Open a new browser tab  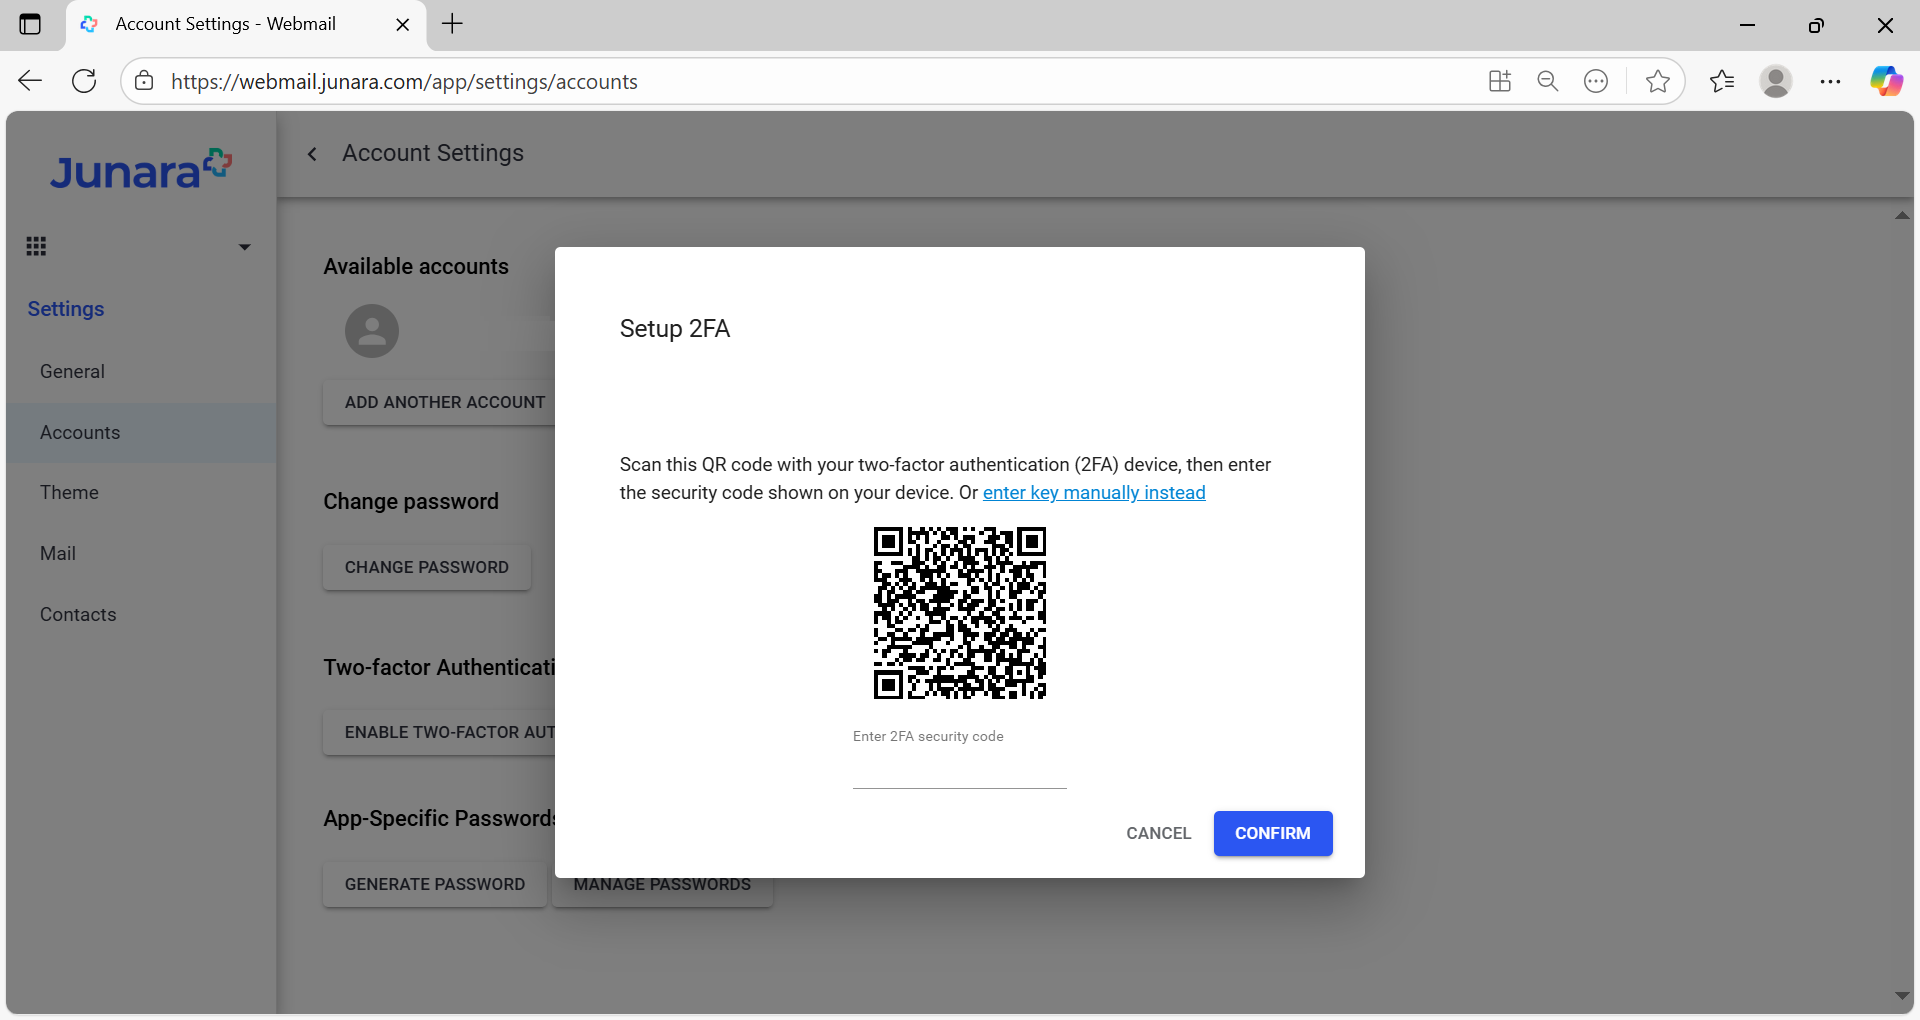[452, 24]
